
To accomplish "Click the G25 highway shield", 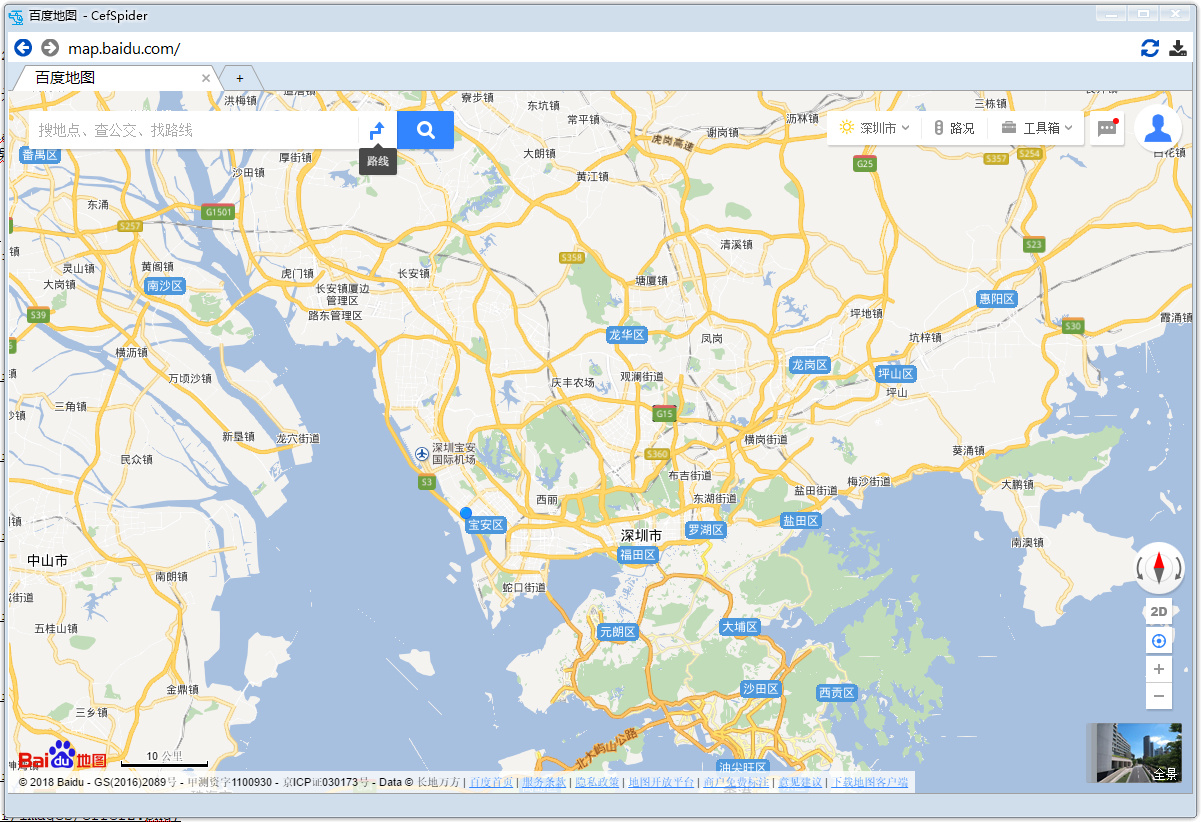I will tap(865, 163).
